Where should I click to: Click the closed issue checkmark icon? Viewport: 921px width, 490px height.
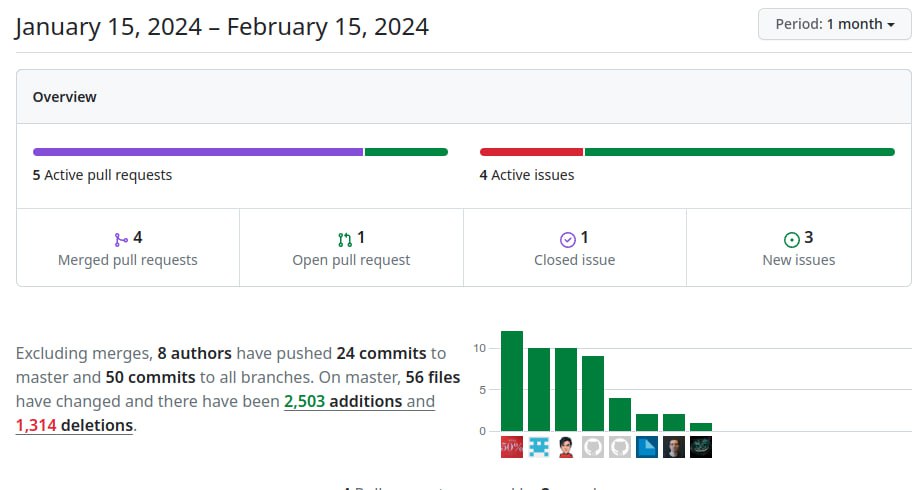(568, 239)
